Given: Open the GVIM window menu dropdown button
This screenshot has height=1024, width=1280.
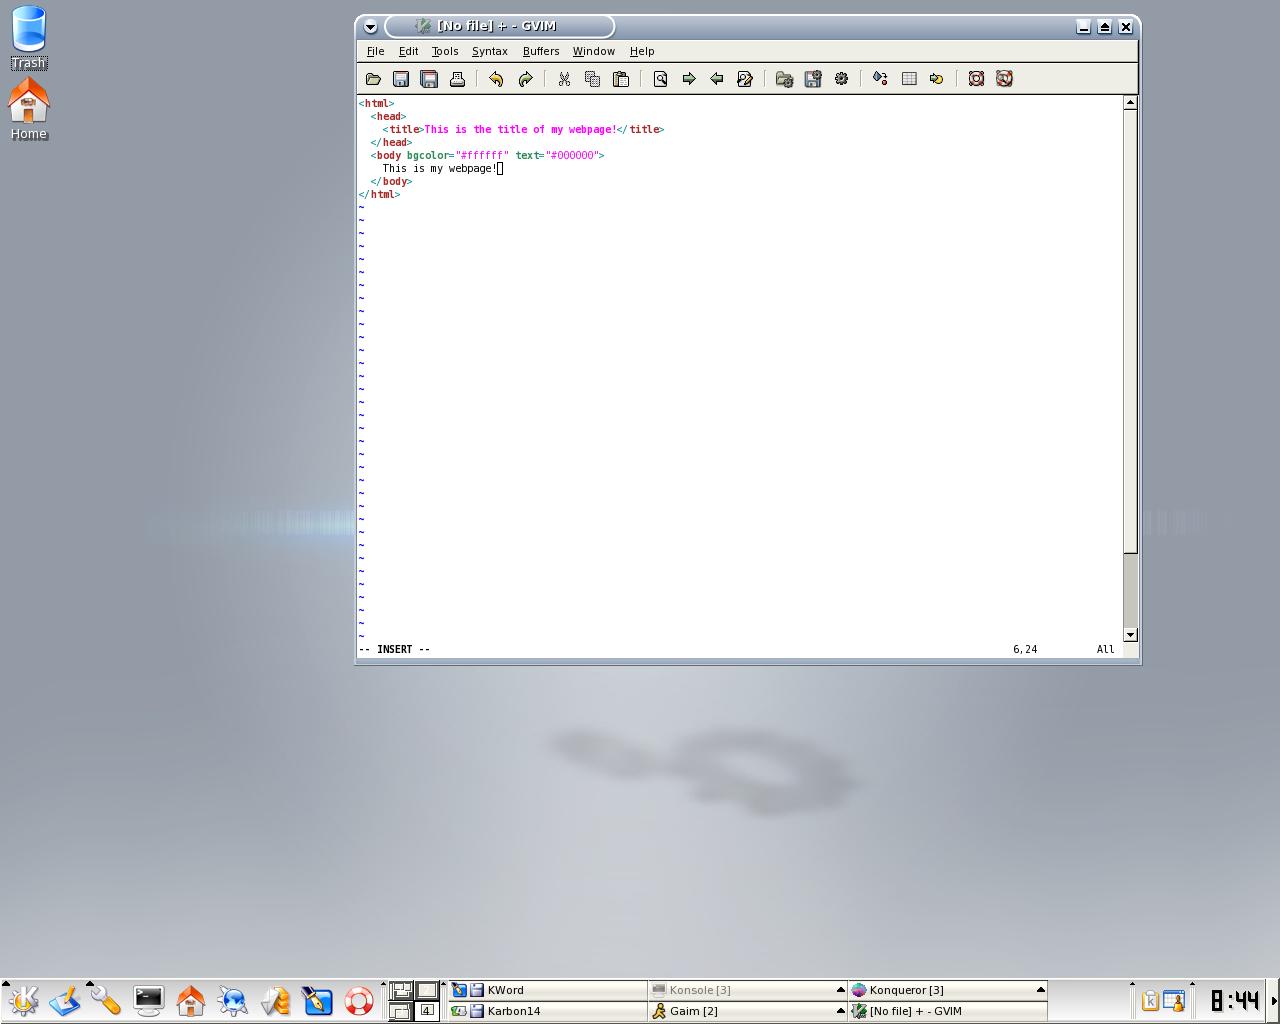Looking at the screenshot, I should (x=370, y=27).
